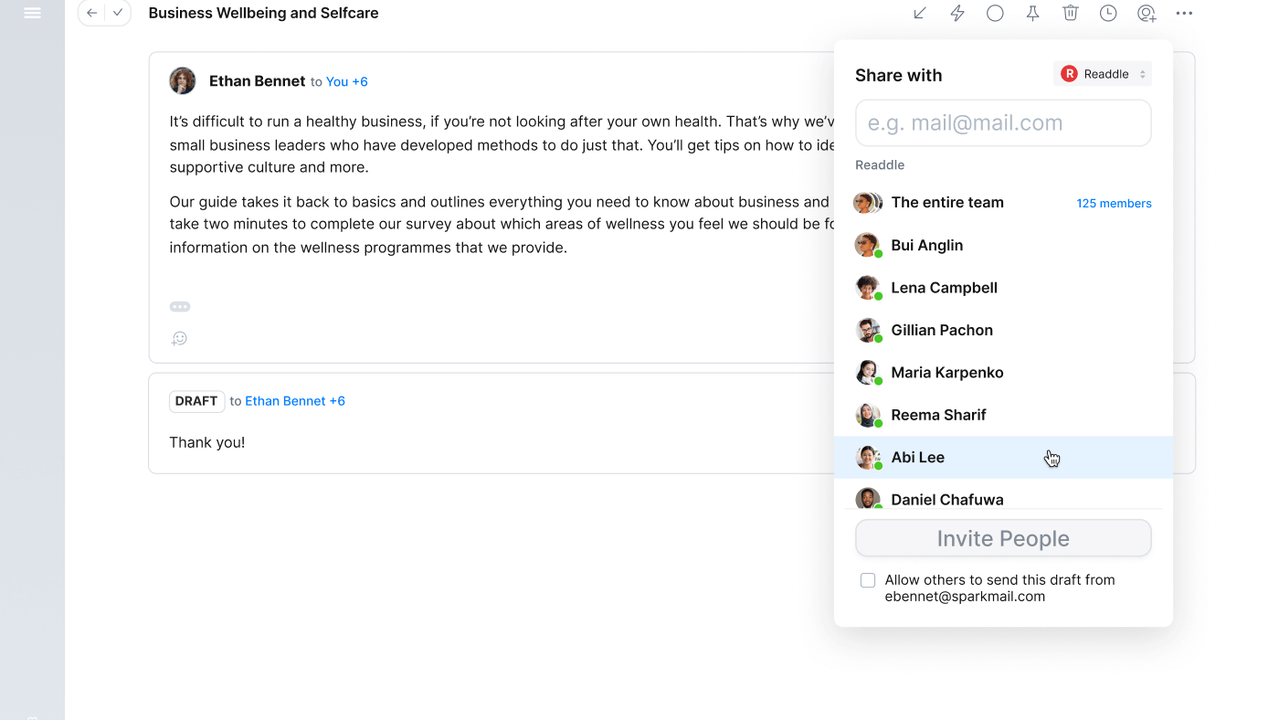Choose The entire team to share with

pos(947,202)
